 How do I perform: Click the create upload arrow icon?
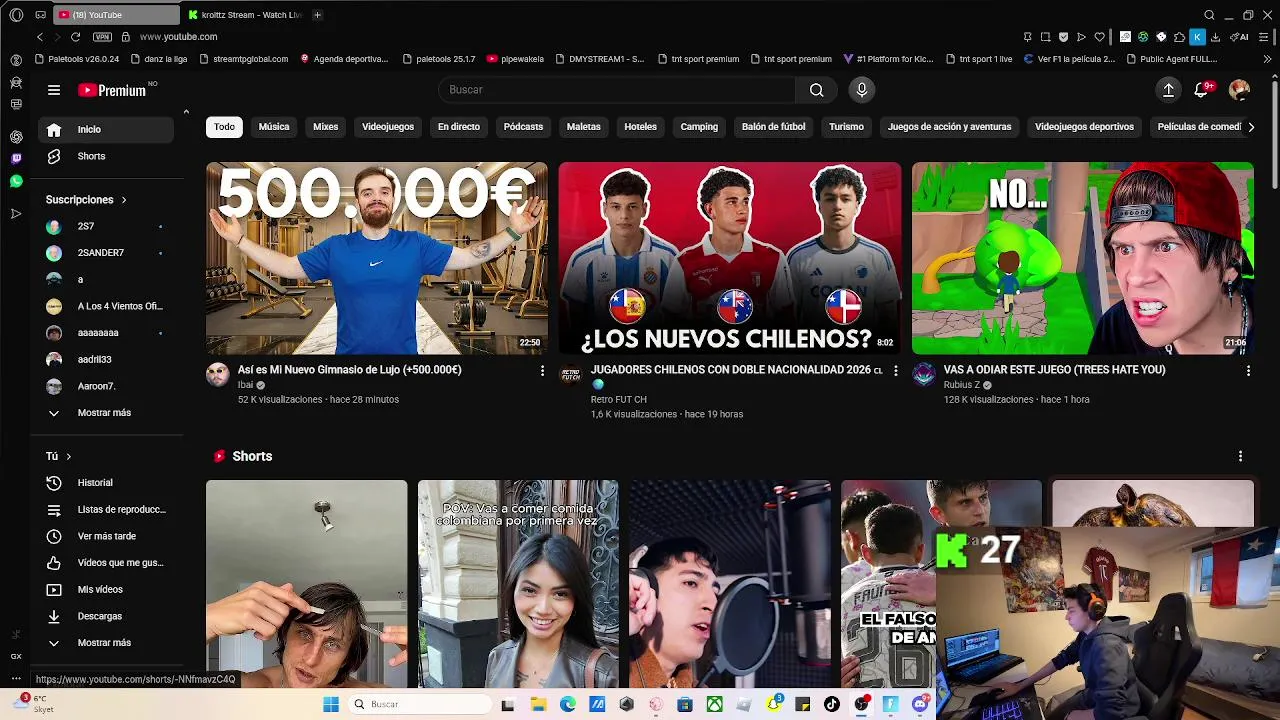[x=1168, y=90]
